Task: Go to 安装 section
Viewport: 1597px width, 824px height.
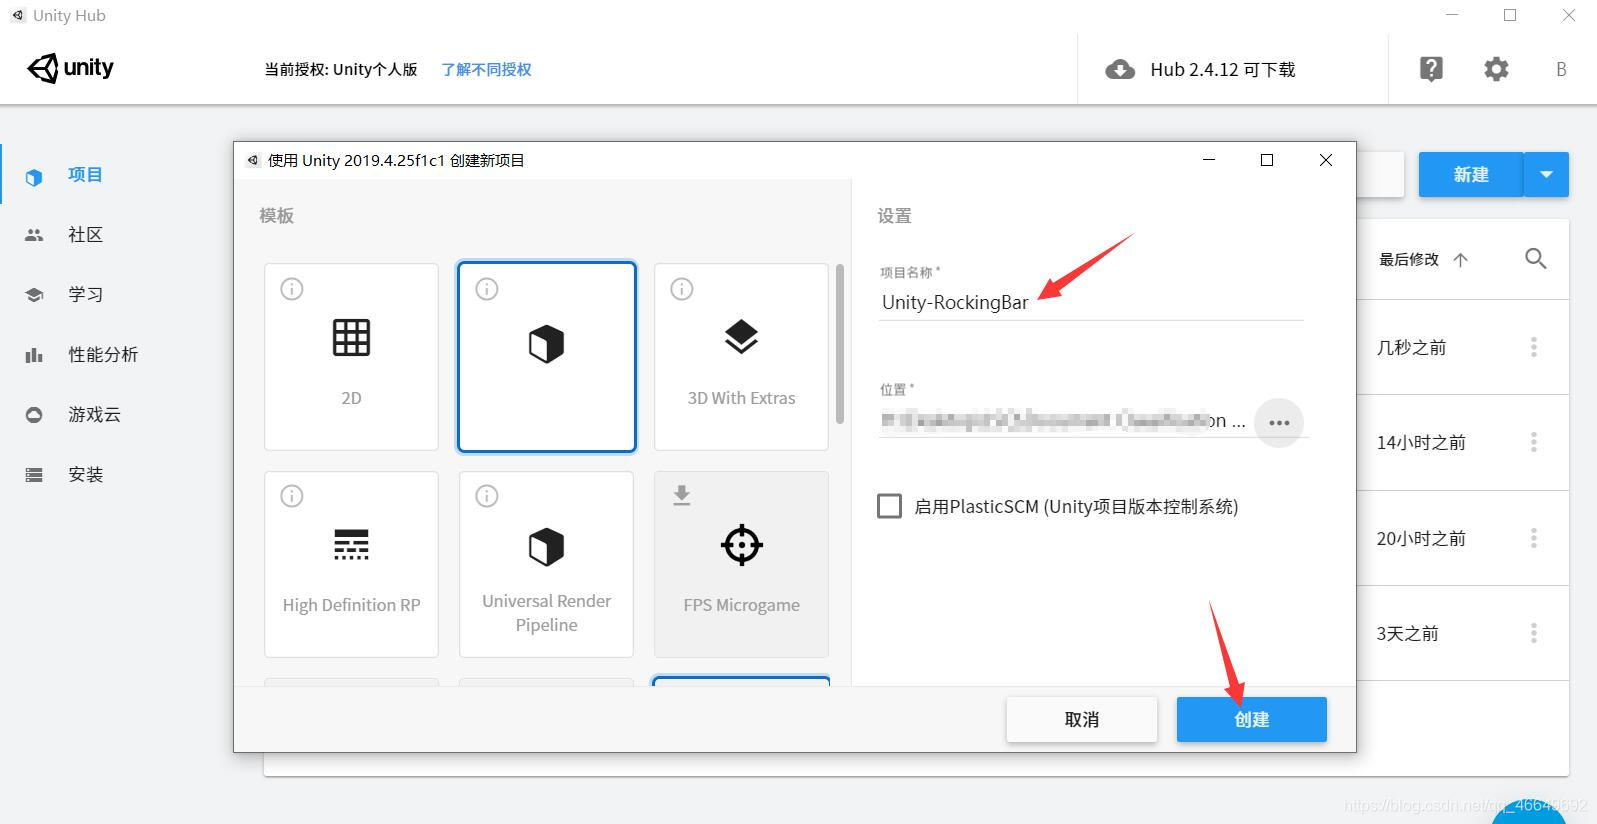Action: 85,475
